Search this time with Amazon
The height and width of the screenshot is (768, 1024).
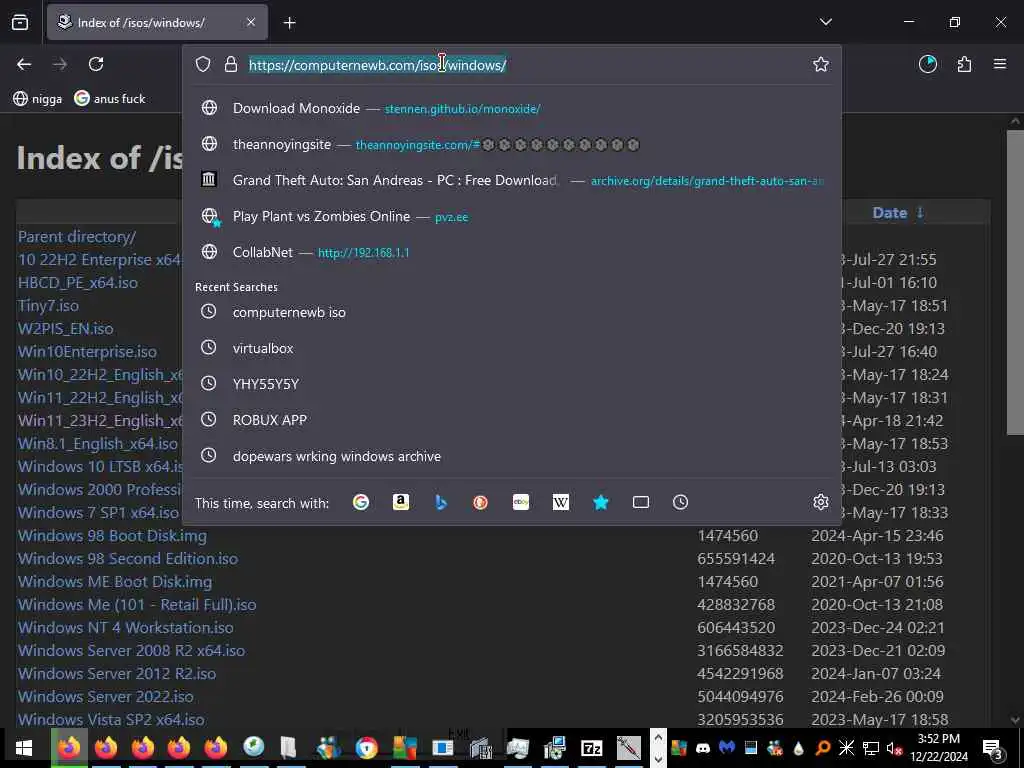pyautogui.click(x=400, y=502)
